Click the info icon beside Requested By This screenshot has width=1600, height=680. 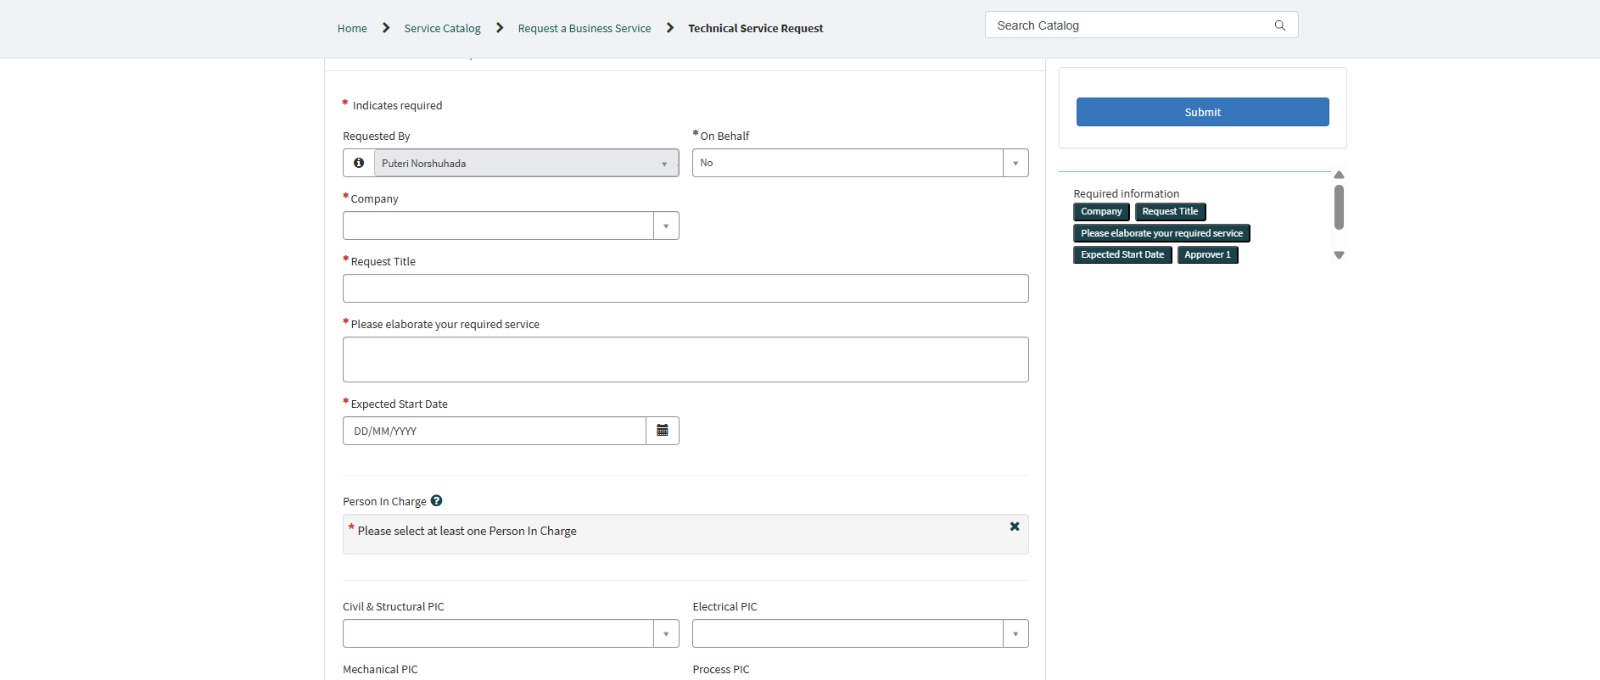click(x=359, y=163)
